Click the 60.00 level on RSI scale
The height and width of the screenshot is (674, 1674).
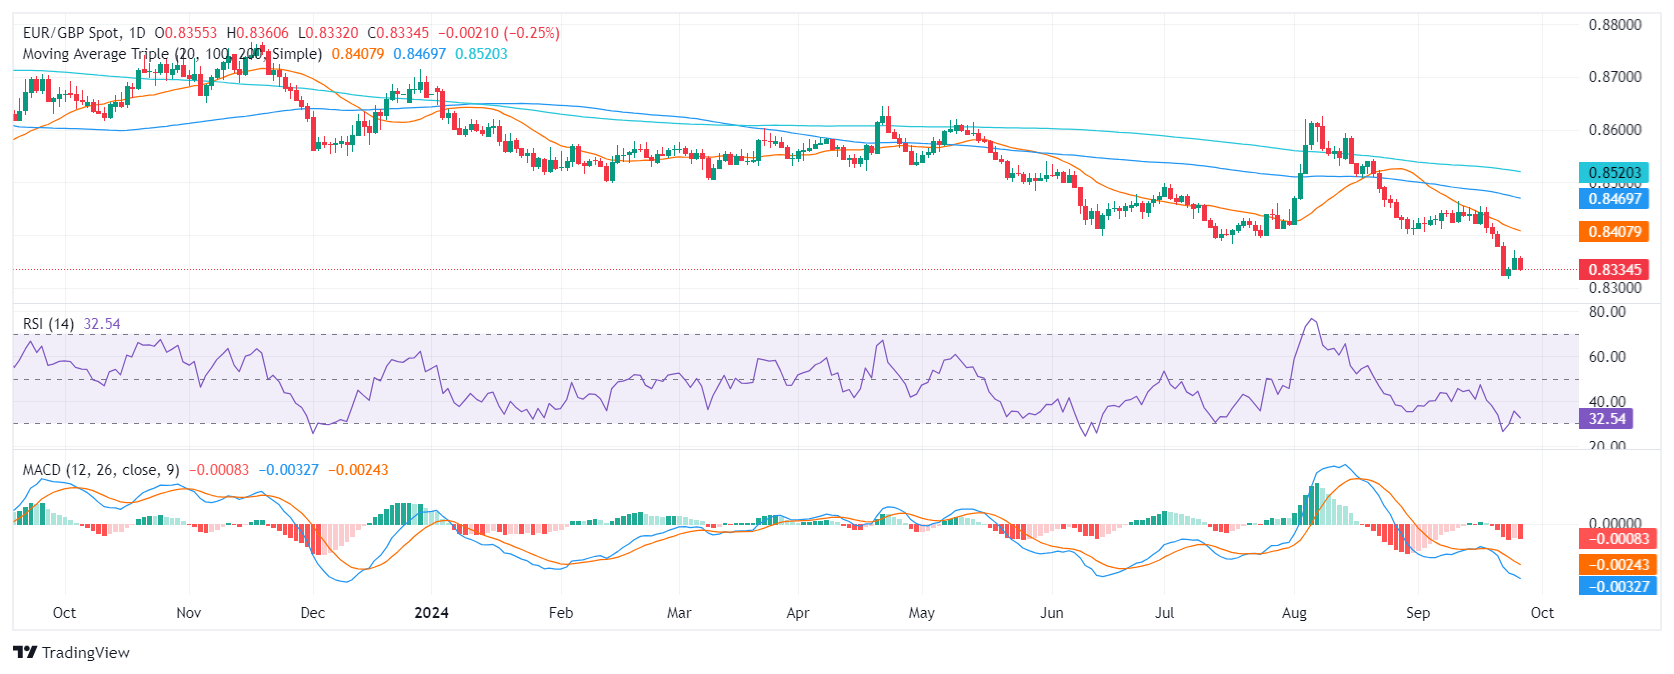[x=1607, y=357]
